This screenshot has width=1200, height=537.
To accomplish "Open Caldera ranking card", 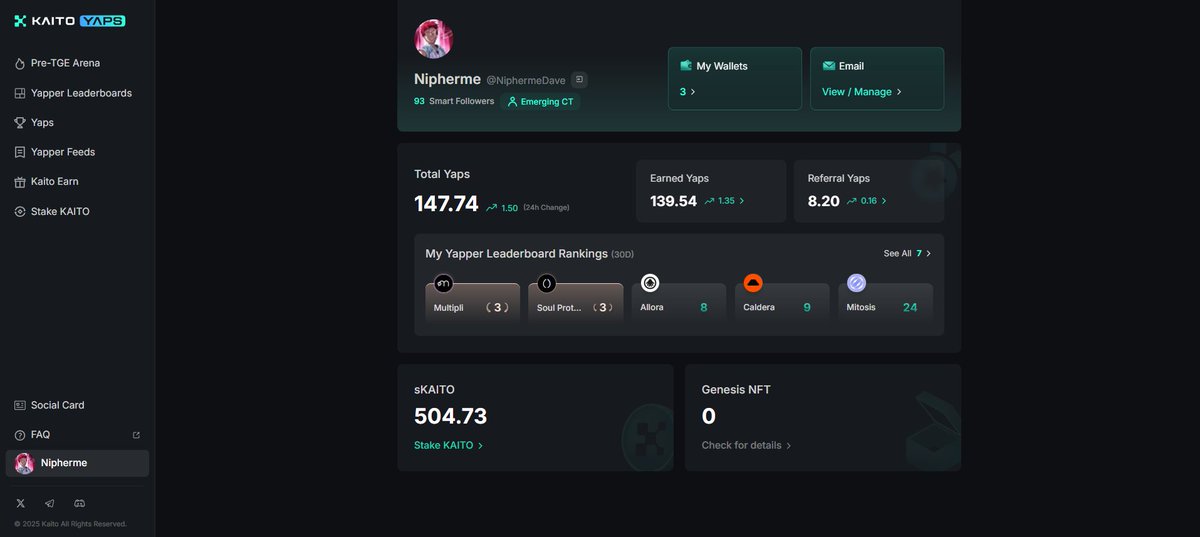I will tap(782, 303).
